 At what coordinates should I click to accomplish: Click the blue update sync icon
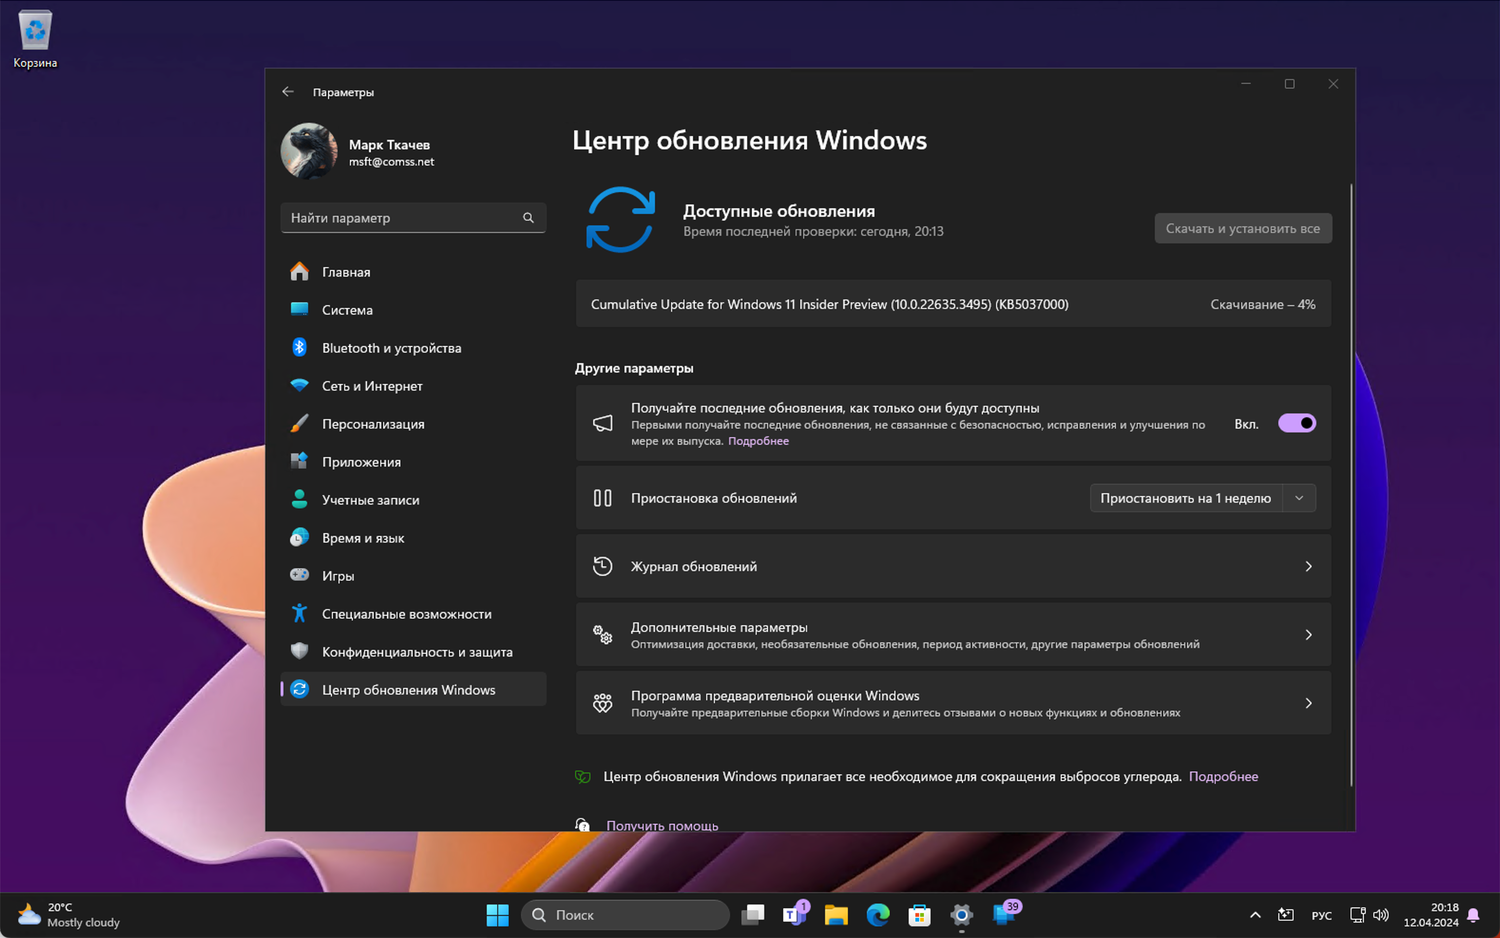pos(620,220)
